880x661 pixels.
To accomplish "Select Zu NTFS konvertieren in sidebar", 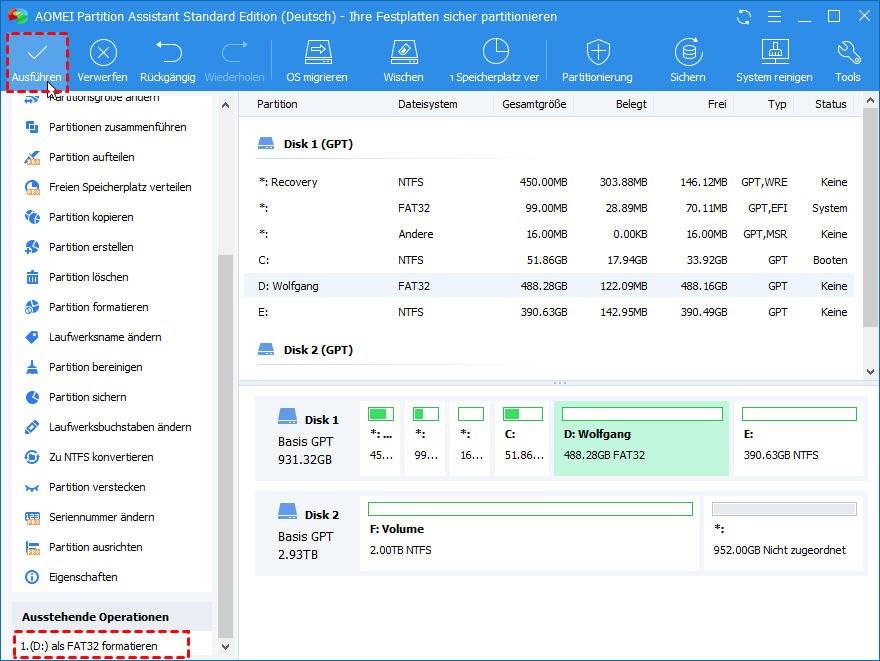I will point(112,457).
